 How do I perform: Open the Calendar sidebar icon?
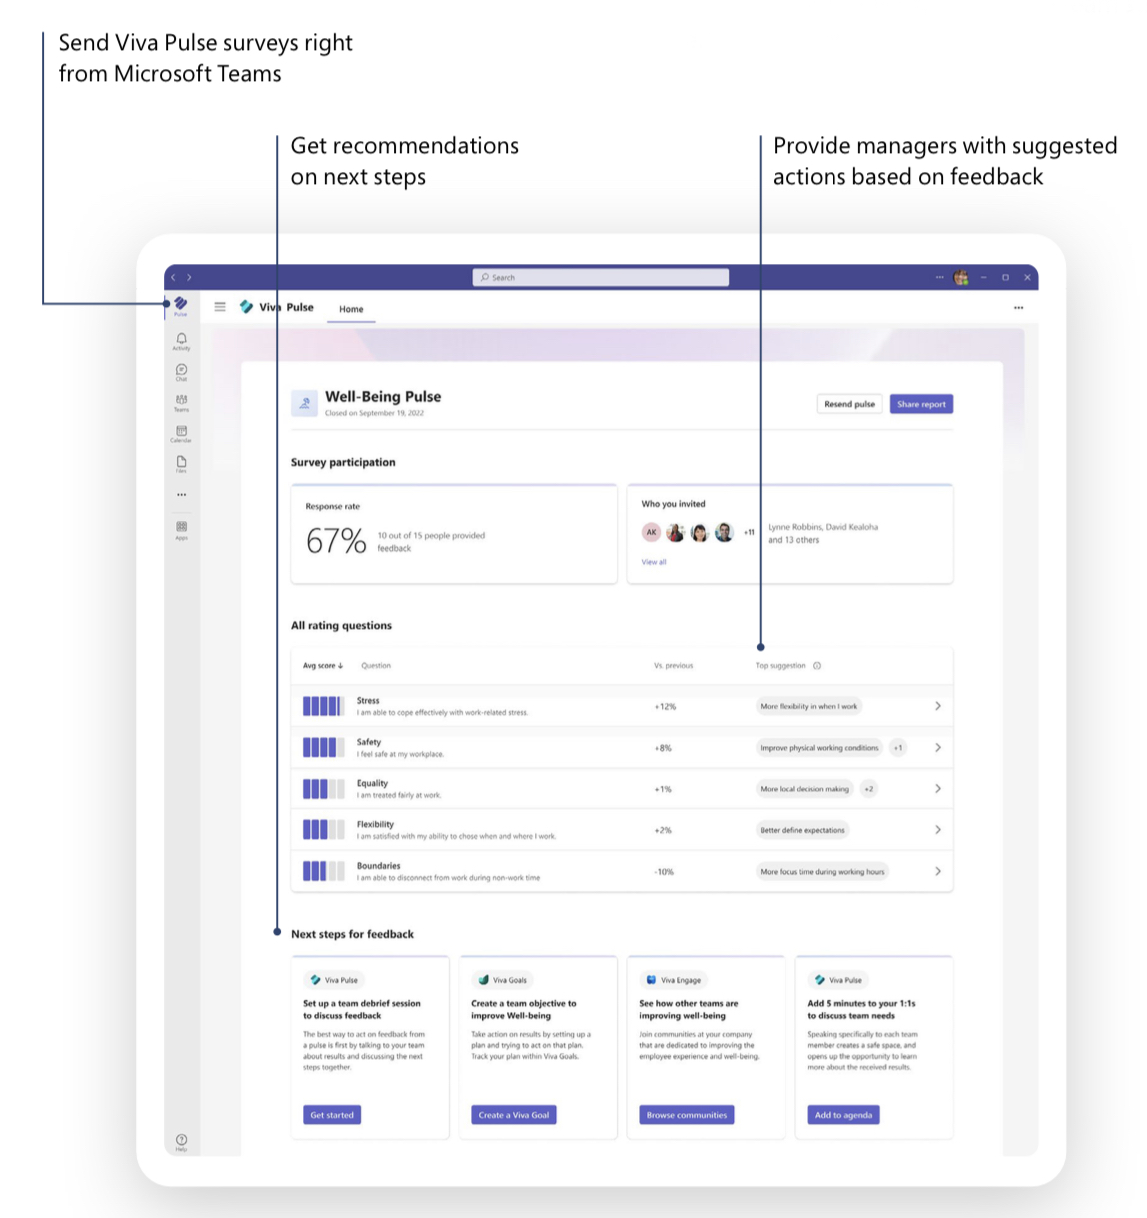tap(181, 432)
